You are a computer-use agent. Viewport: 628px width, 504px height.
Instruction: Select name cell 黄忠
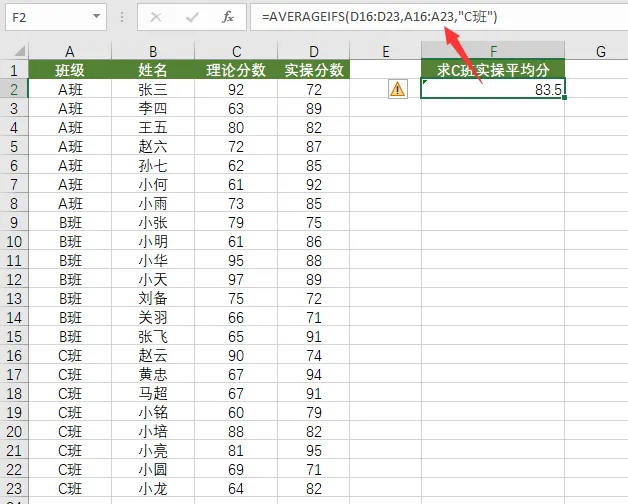[153, 375]
